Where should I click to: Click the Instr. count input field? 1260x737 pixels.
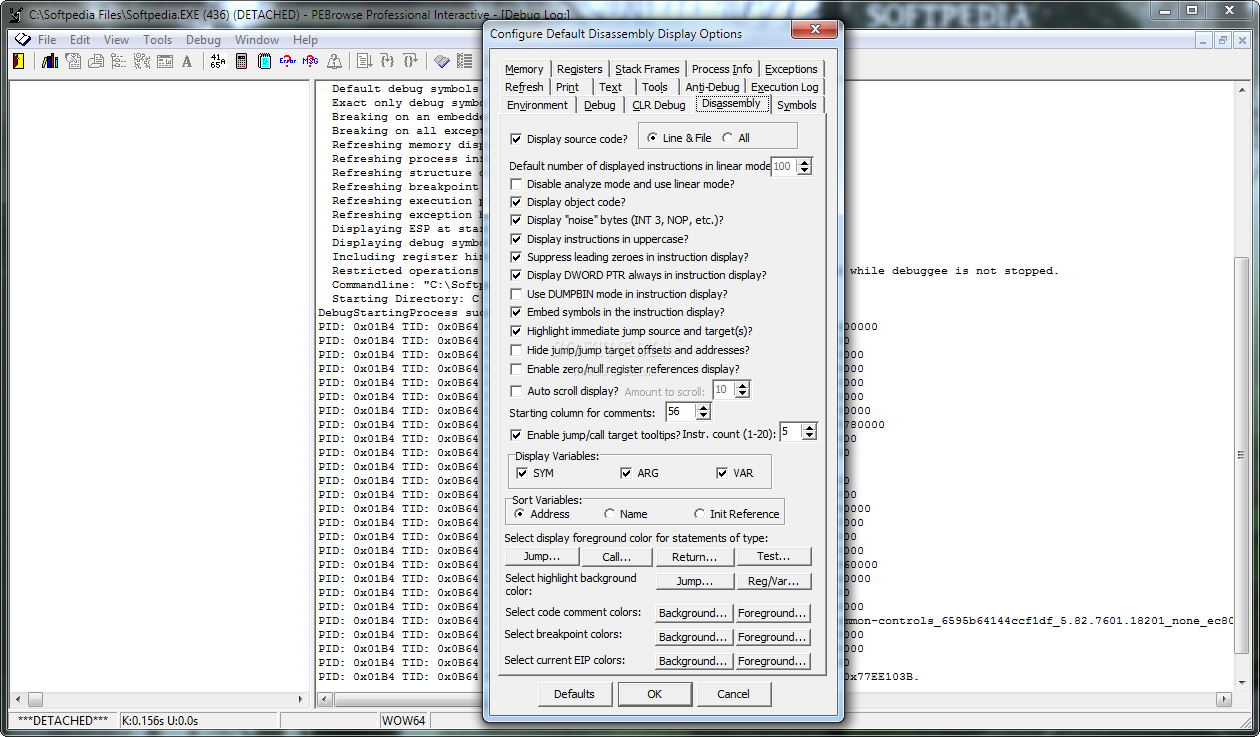790,432
